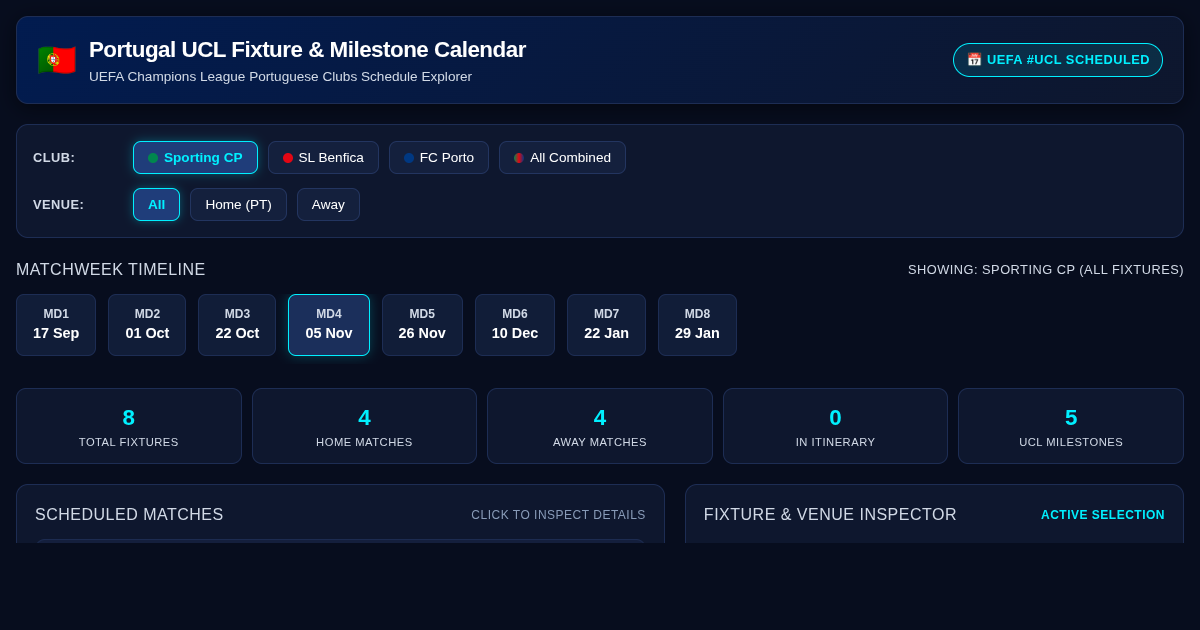This screenshot has width=1200, height=630.
Task: Click the Portuguese Clubs Schedule Explorer subtitle
Action: 280,77
